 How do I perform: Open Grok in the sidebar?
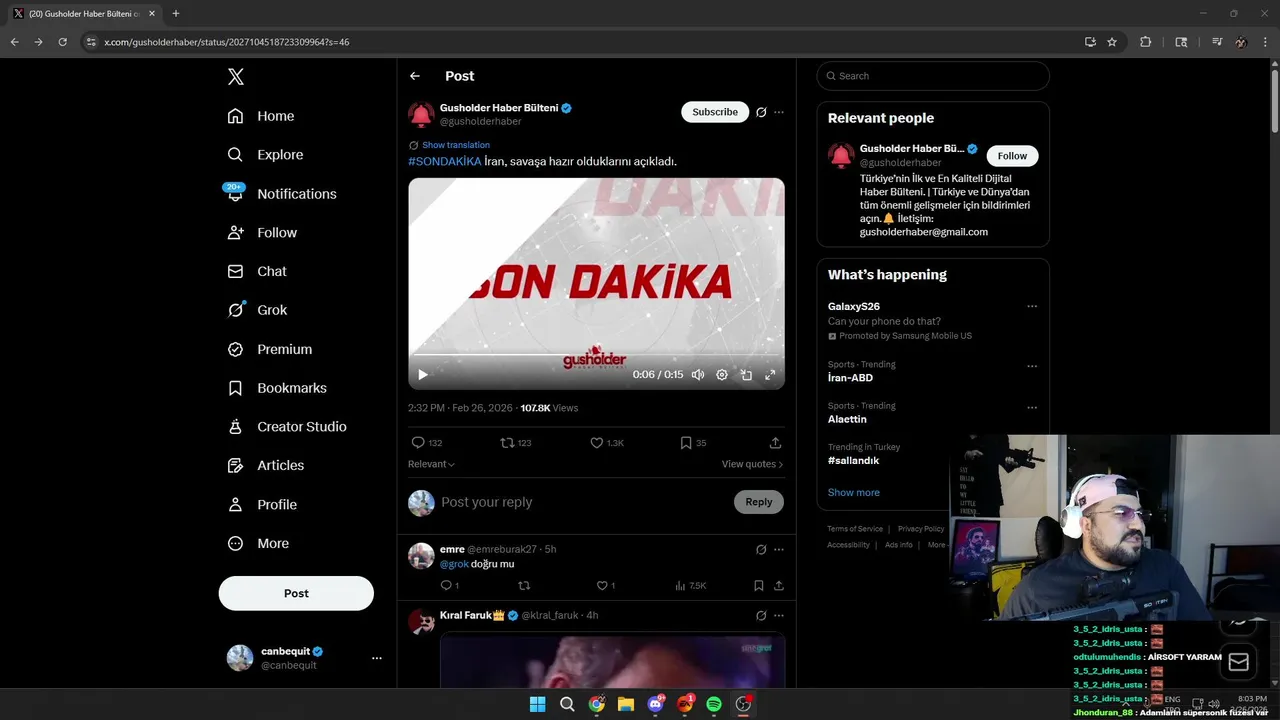(x=257, y=310)
